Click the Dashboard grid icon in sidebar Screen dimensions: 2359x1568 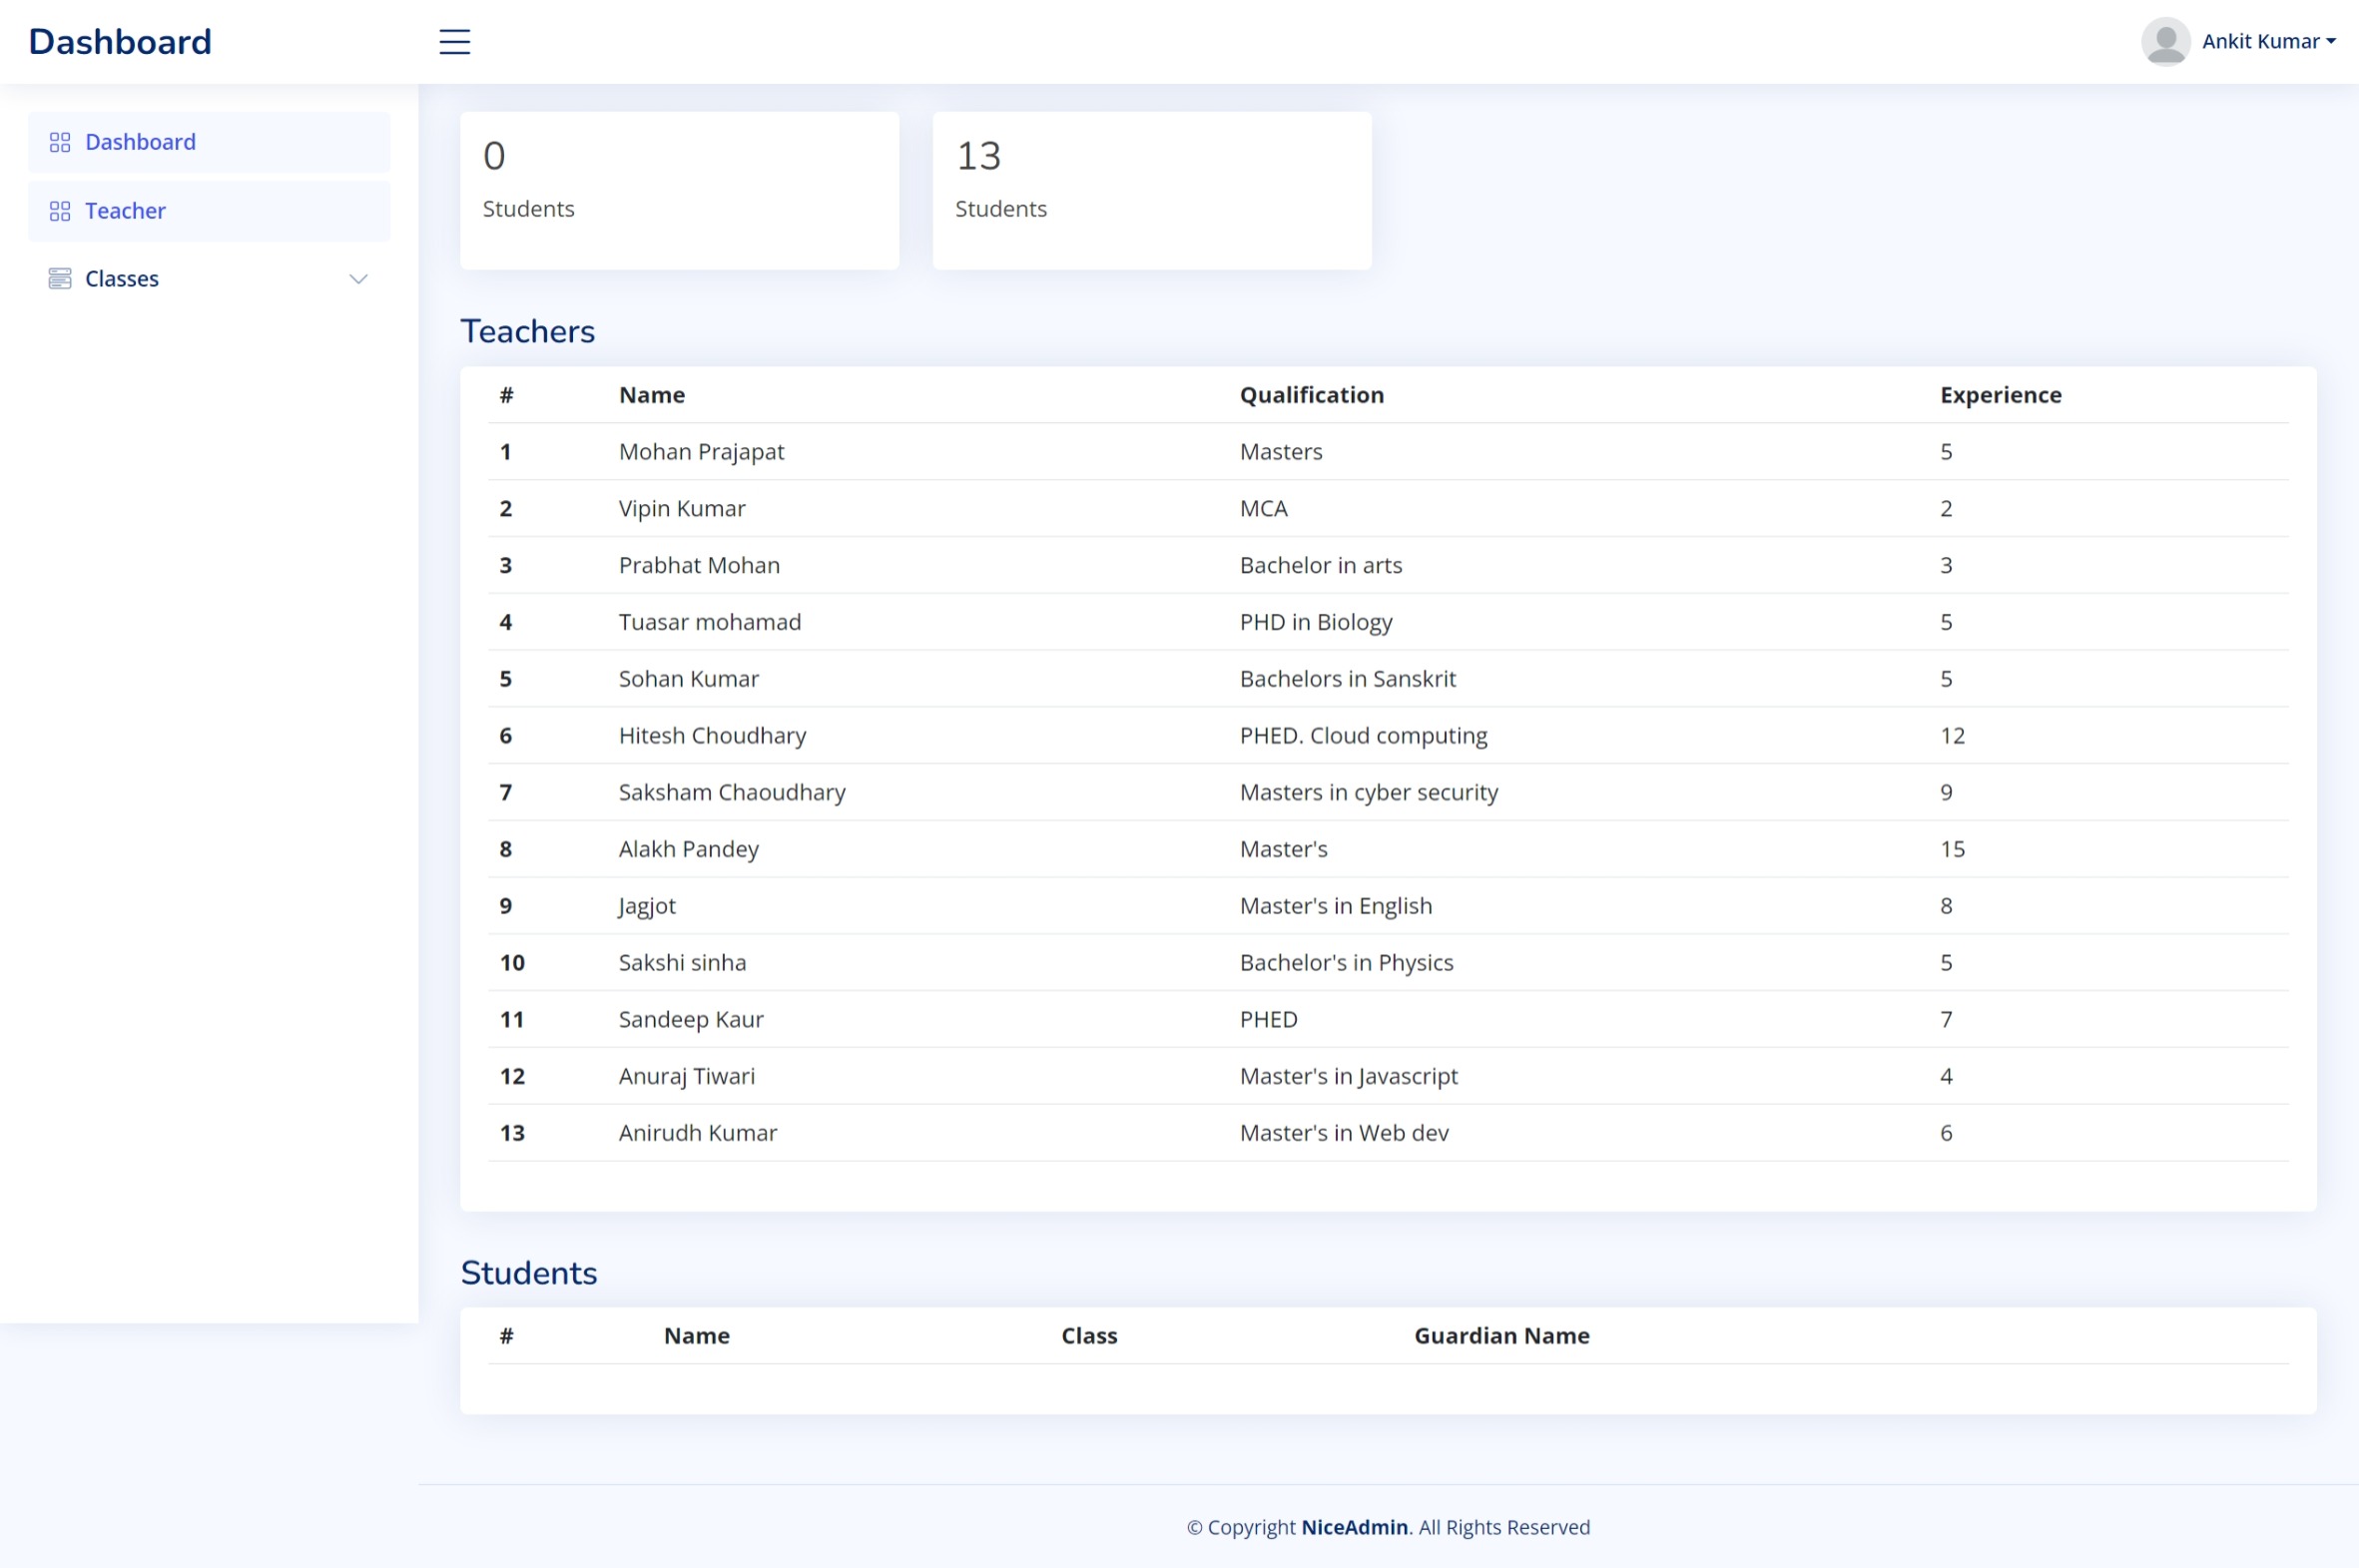point(60,142)
